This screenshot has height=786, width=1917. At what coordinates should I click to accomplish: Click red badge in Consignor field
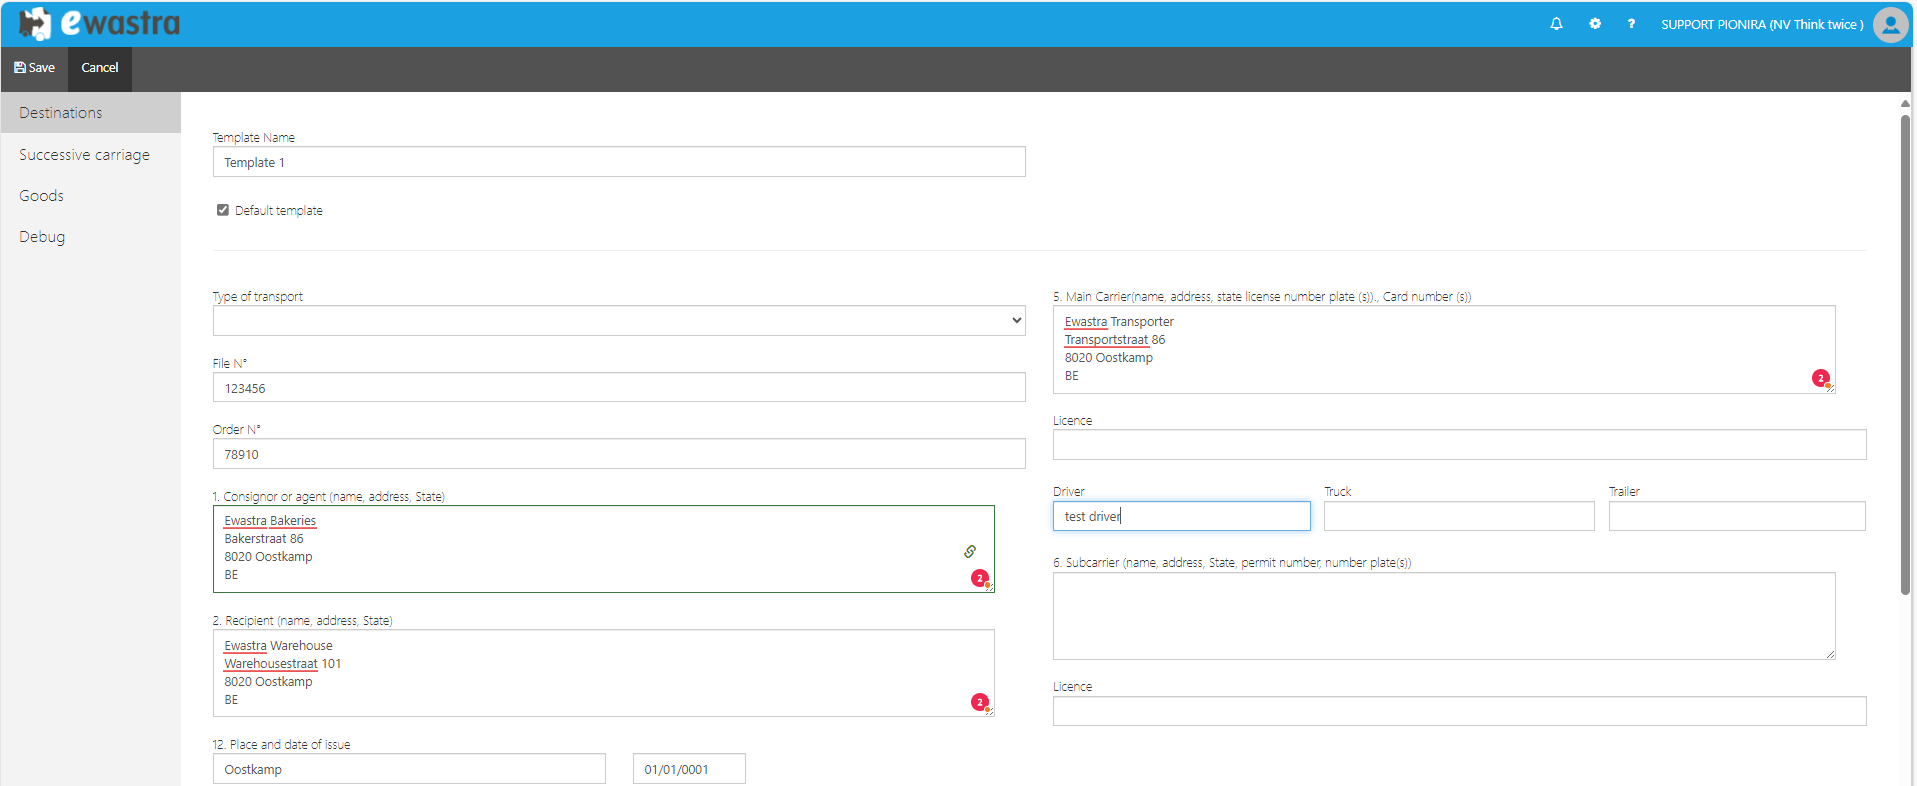(980, 578)
